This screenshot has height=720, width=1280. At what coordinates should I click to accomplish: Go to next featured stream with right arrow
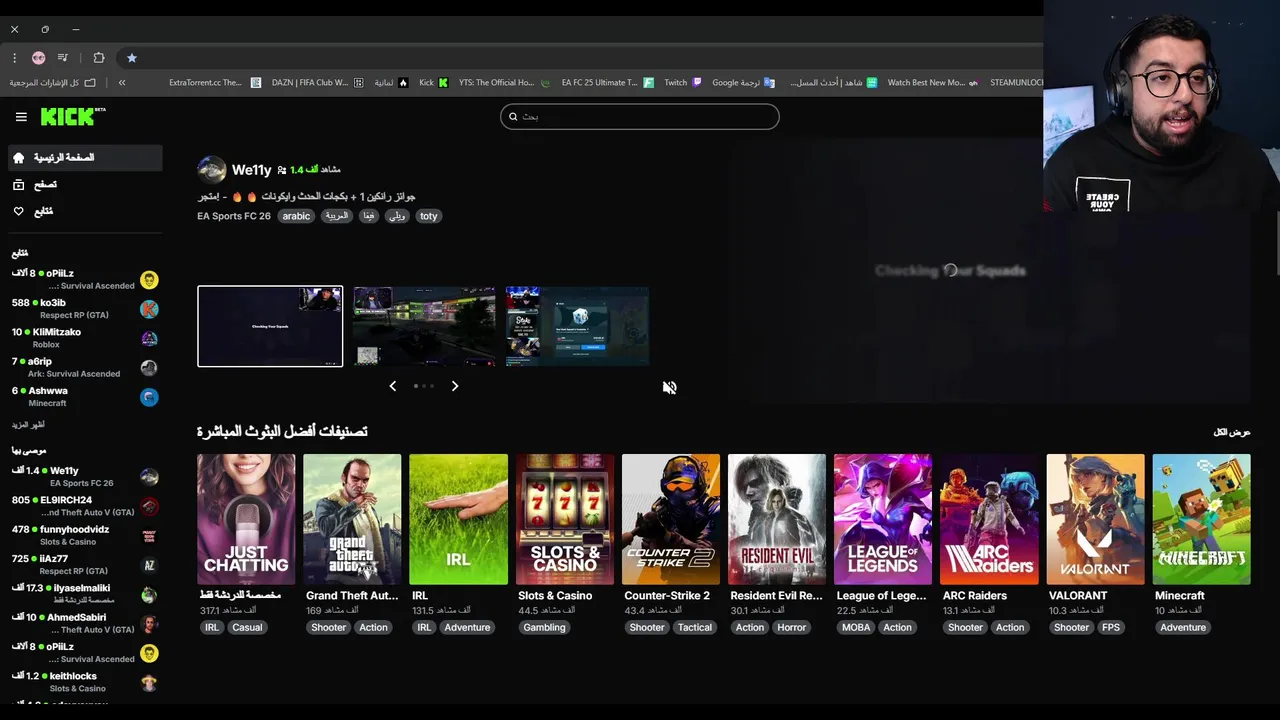point(455,386)
